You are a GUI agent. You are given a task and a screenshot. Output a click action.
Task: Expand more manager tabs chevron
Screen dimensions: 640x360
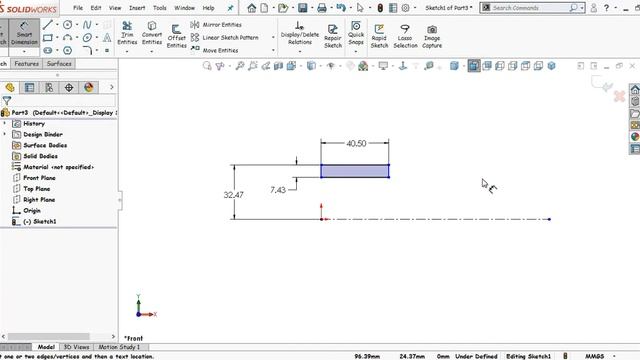[111, 87]
